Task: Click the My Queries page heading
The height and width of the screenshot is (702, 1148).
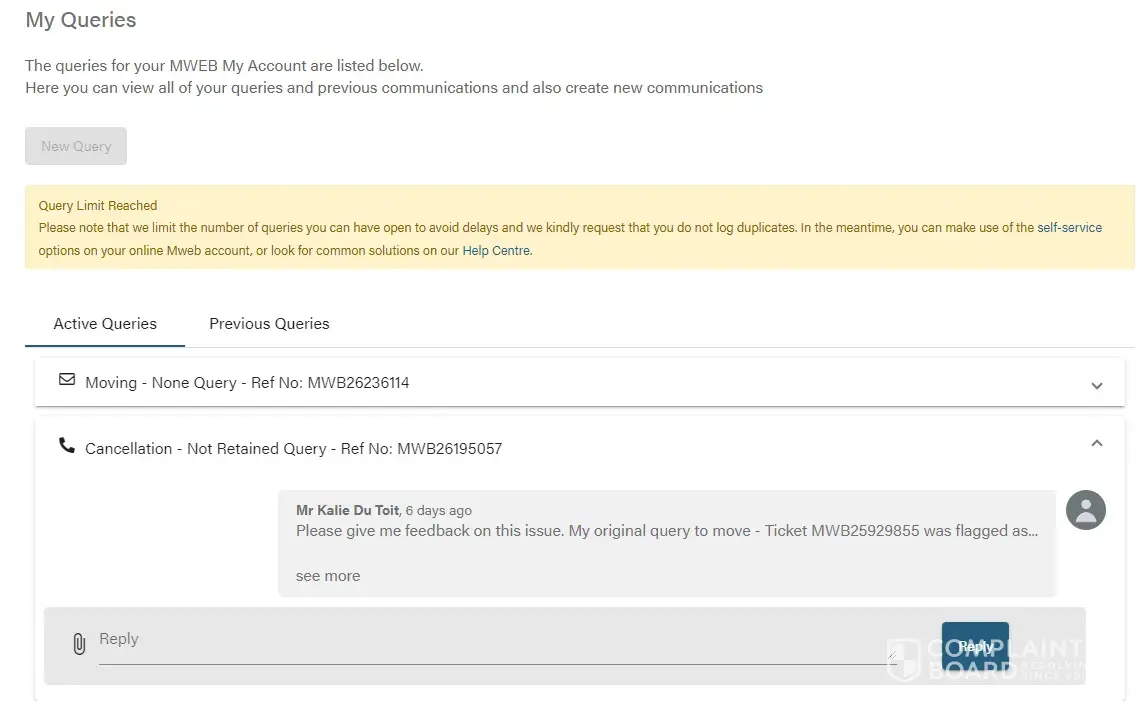Action: tap(81, 20)
